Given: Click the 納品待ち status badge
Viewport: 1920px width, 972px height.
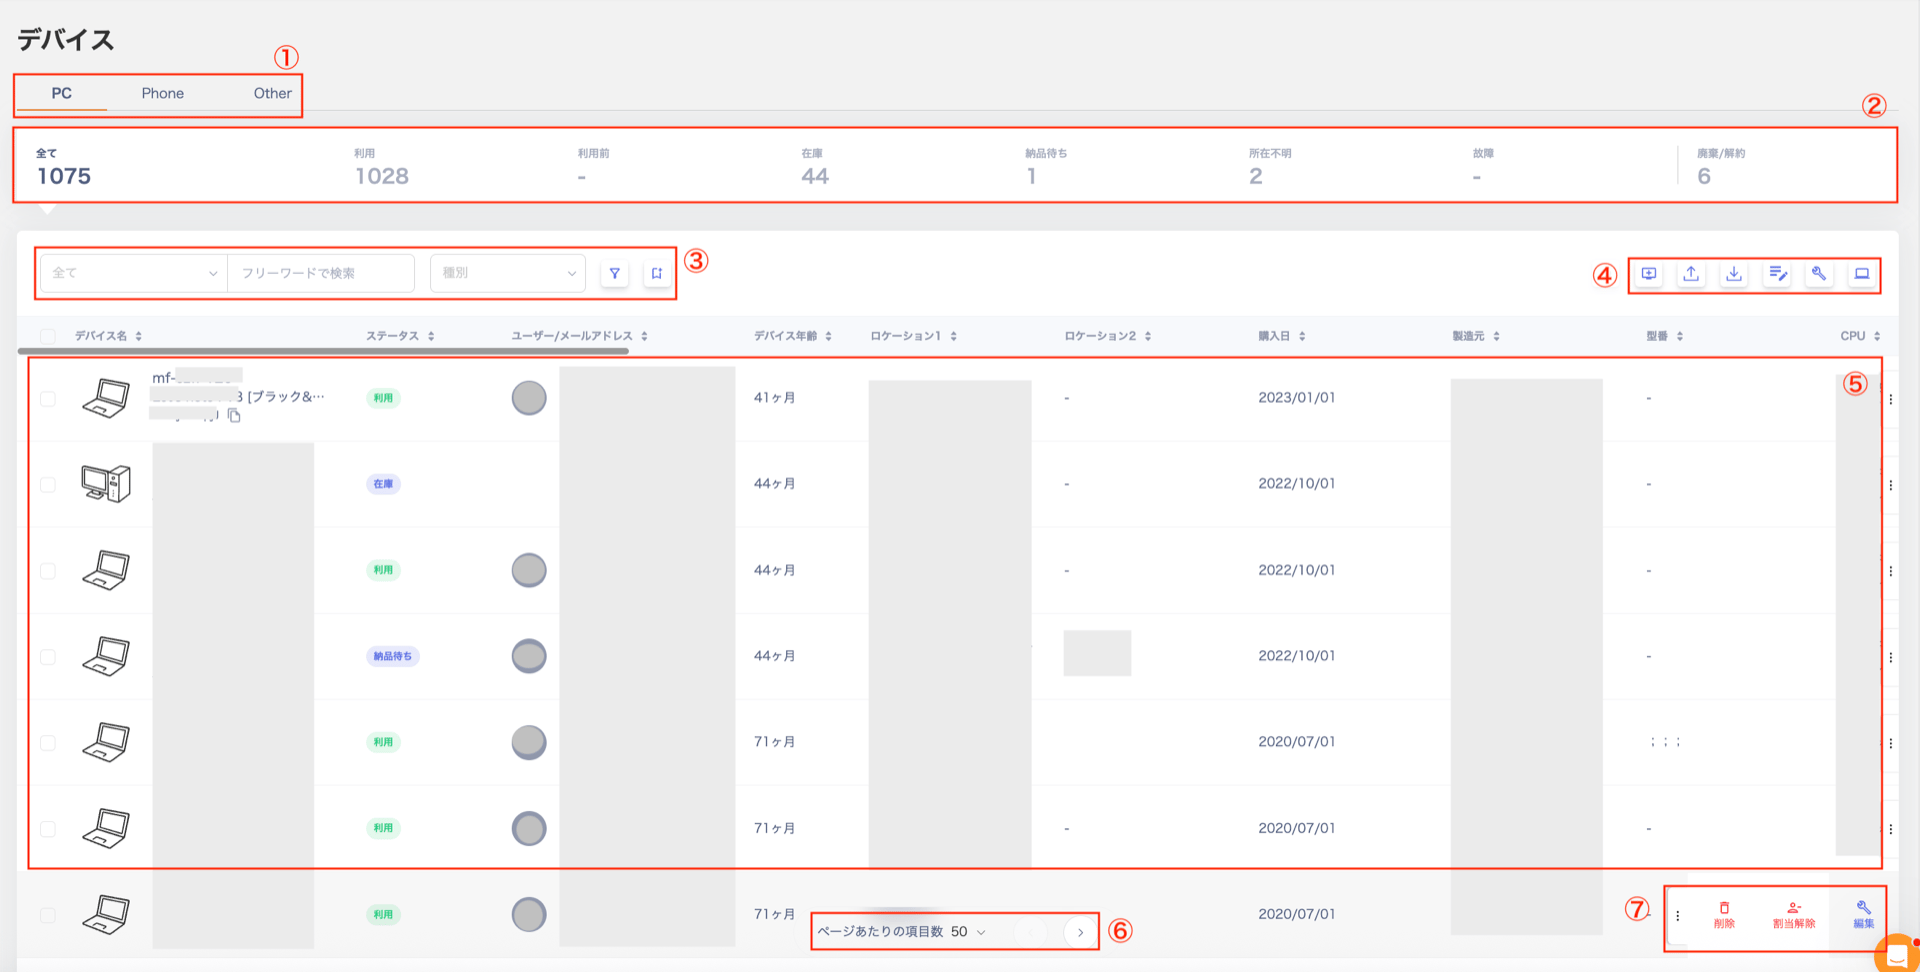Looking at the screenshot, I should [x=392, y=656].
